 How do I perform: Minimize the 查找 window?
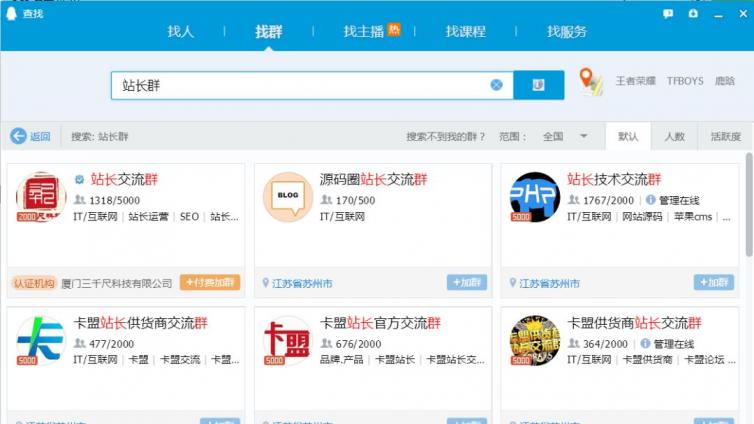click(718, 14)
